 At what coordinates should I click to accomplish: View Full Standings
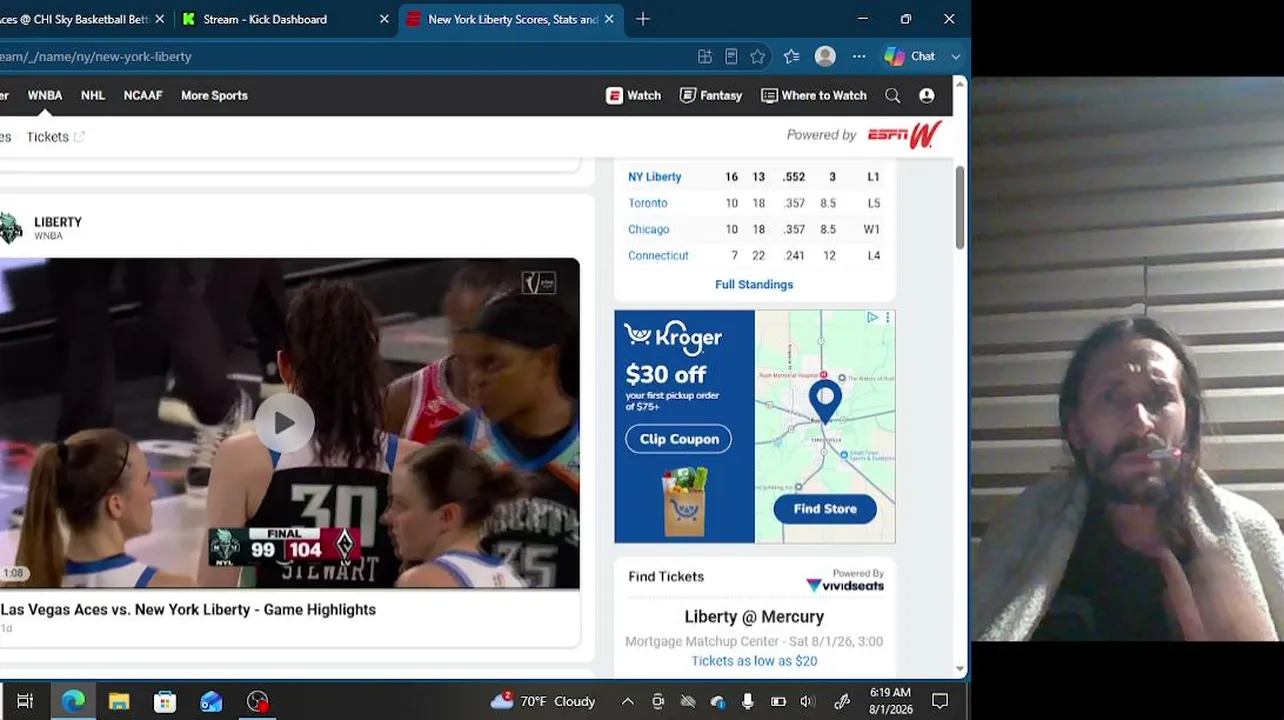click(x=754, y=285)
